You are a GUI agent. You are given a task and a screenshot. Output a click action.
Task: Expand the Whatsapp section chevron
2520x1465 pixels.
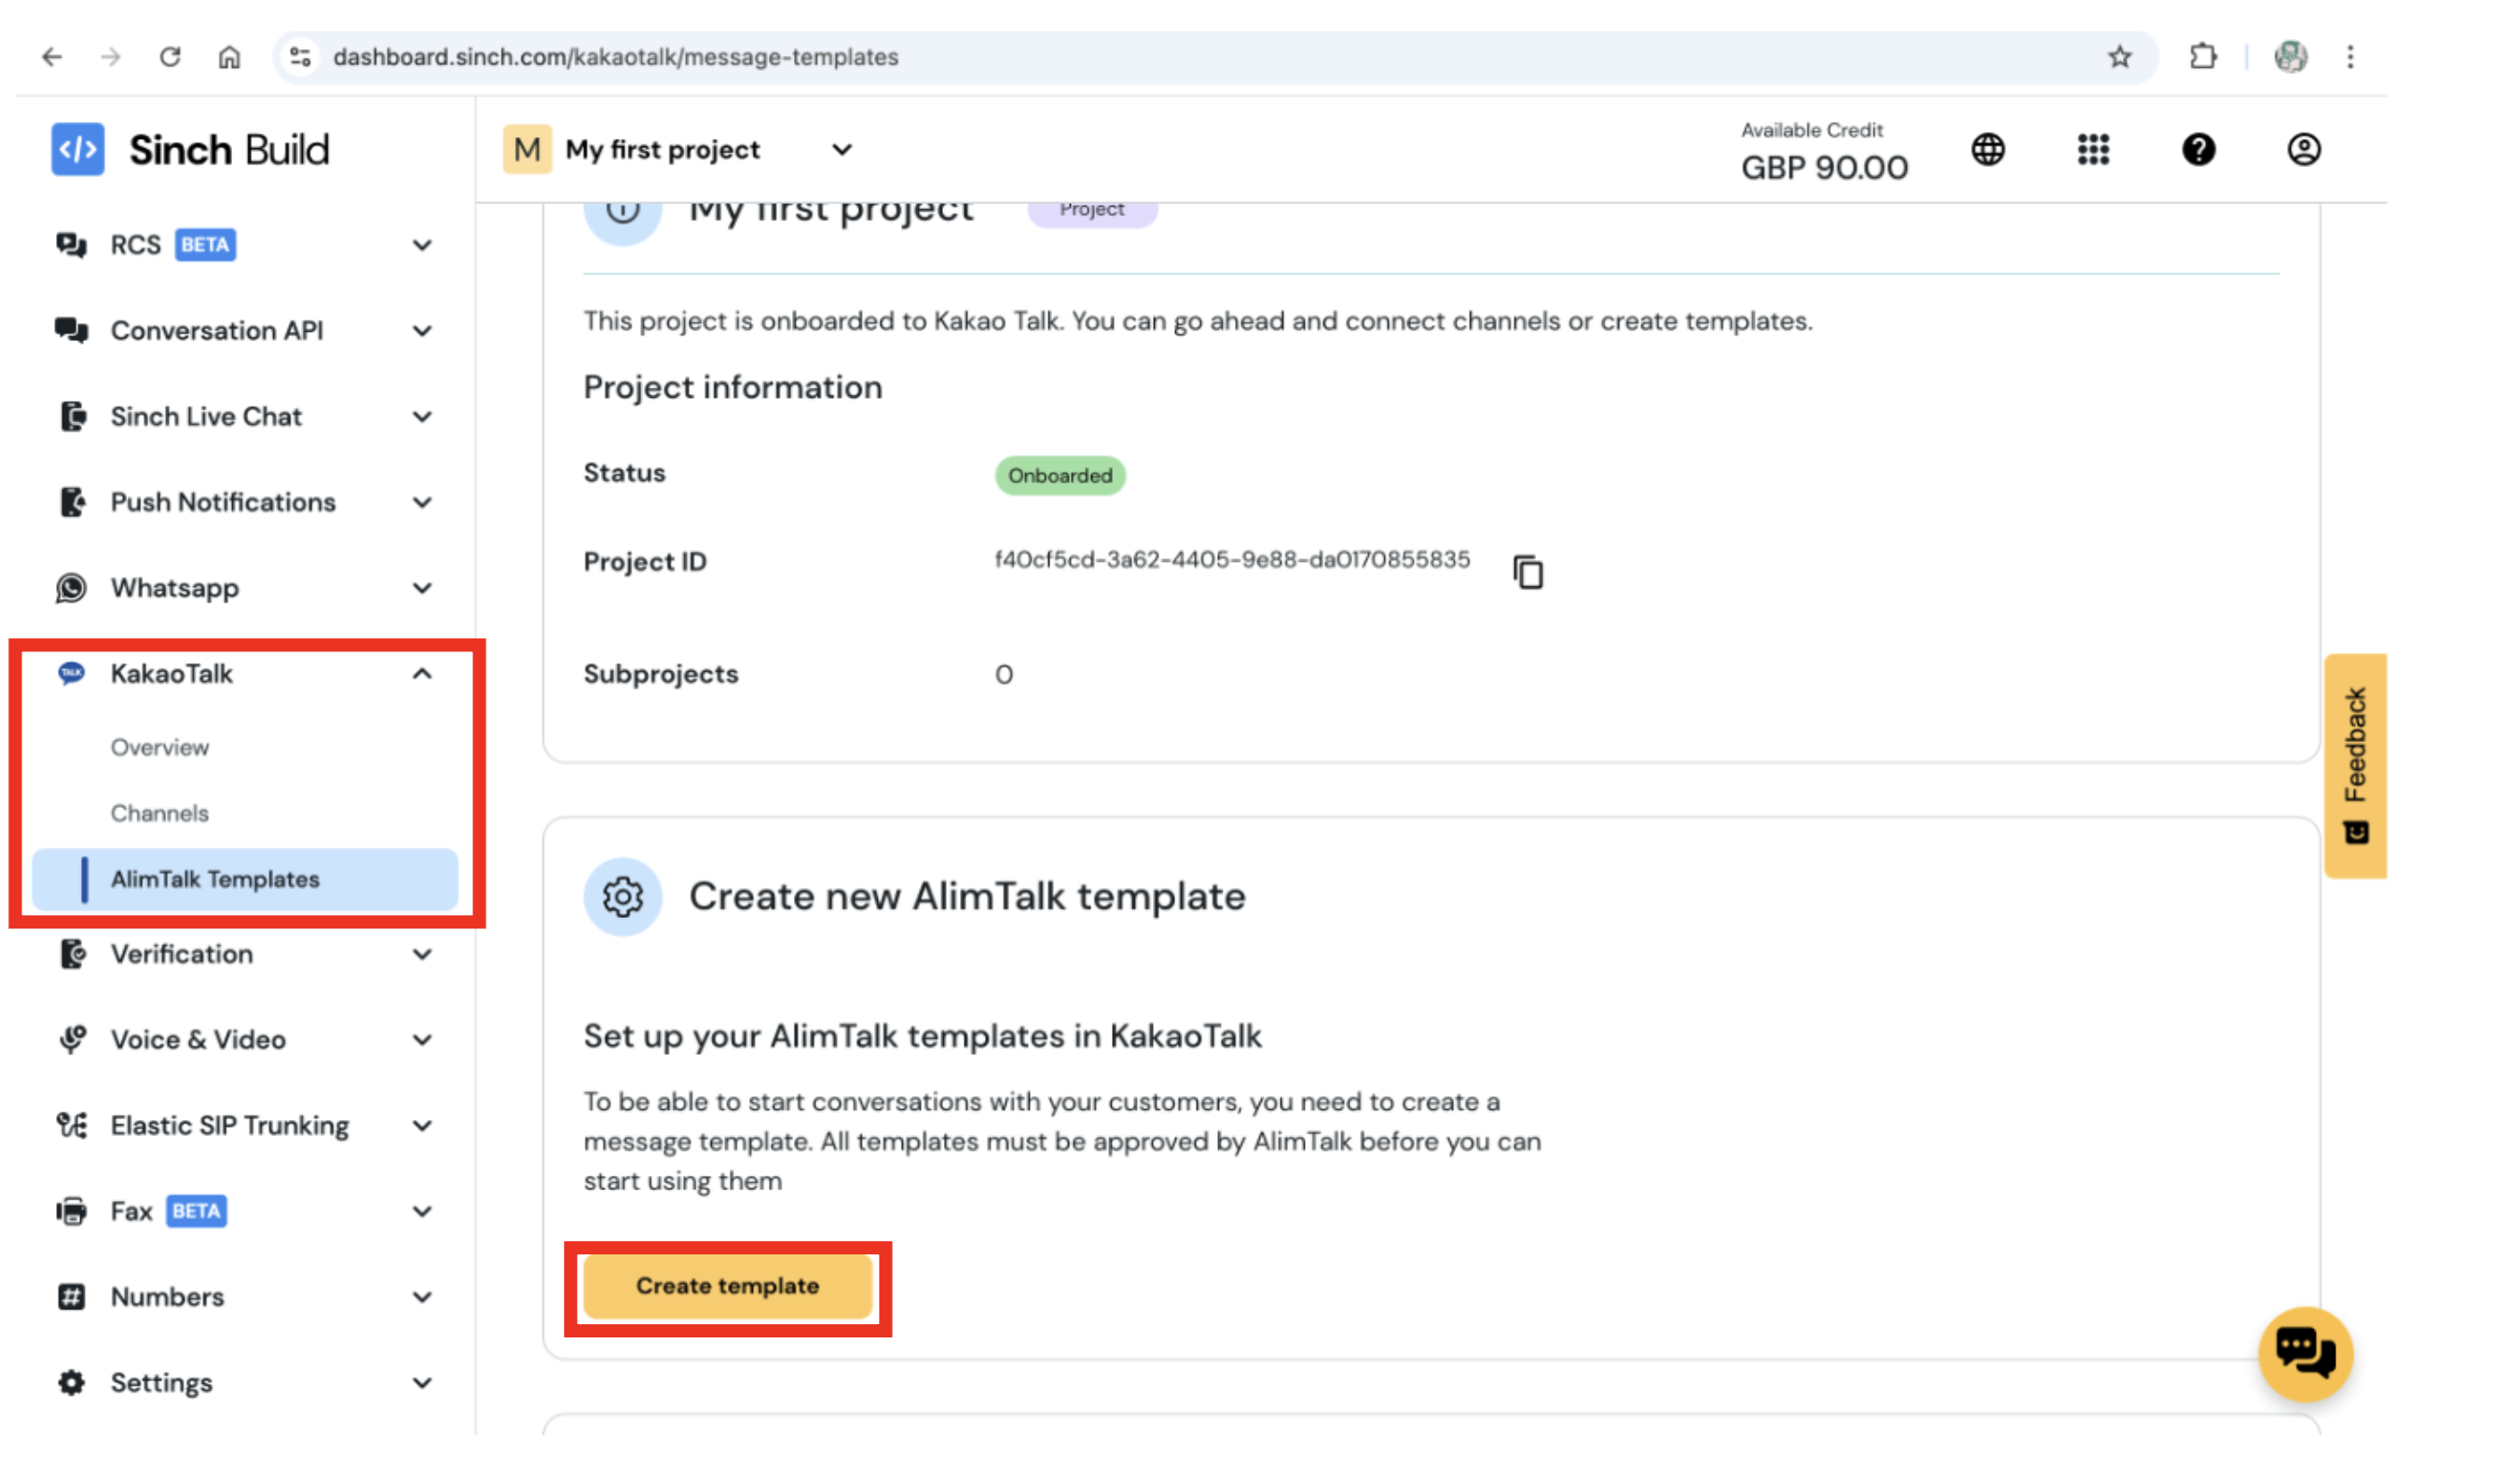pyautogui.click(x=423, y=588)
